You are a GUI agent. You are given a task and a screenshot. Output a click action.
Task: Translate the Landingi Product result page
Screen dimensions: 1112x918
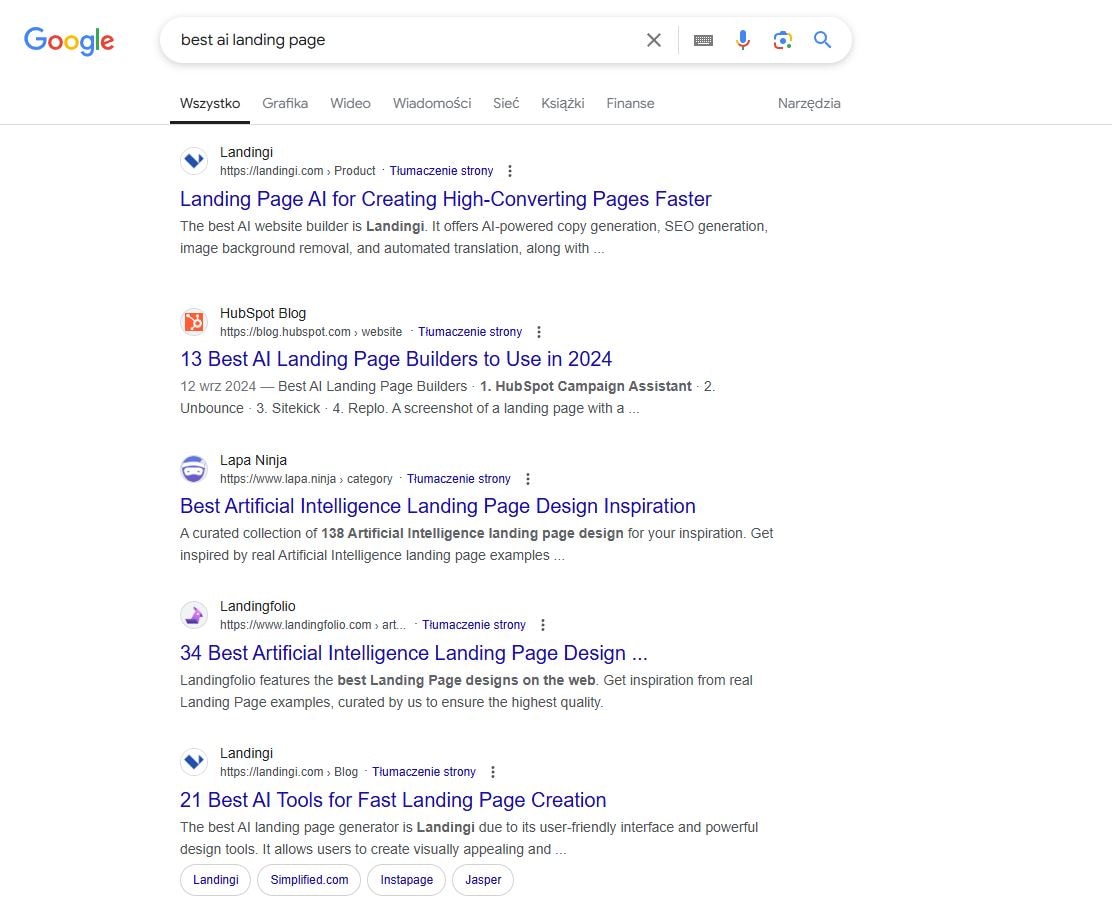coord(441,171)
